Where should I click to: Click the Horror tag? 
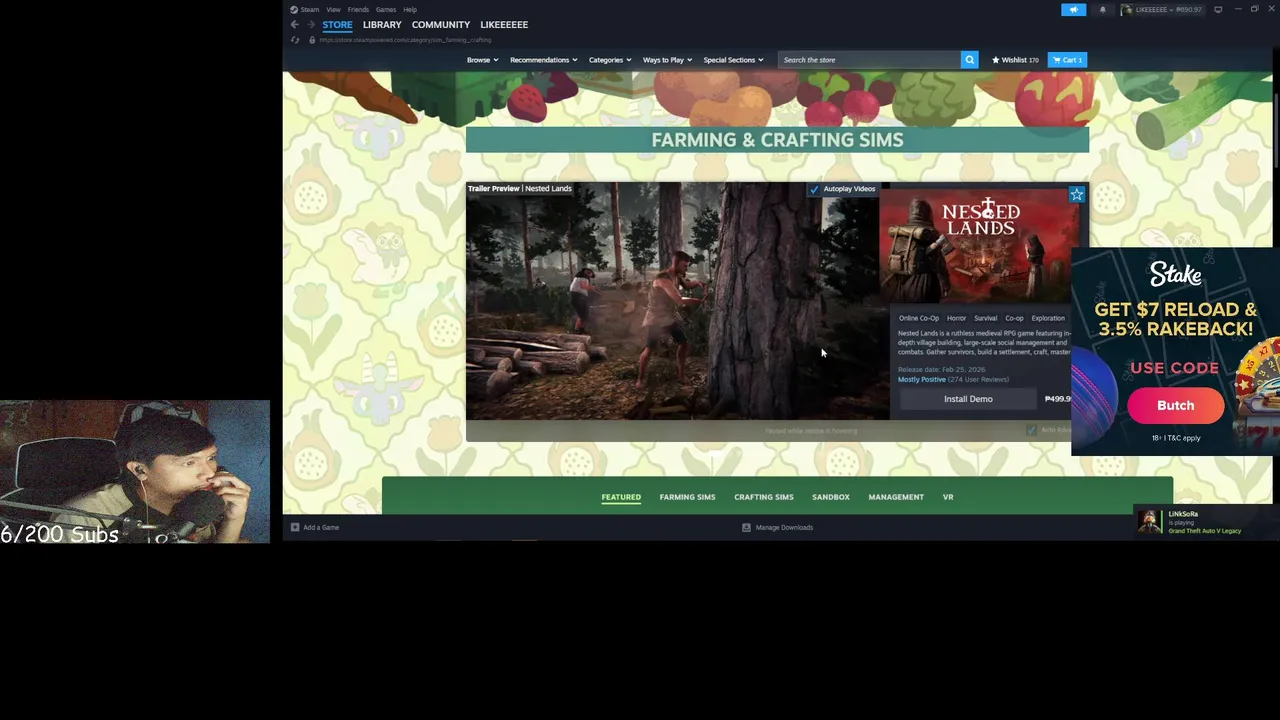tap(956, 318)
